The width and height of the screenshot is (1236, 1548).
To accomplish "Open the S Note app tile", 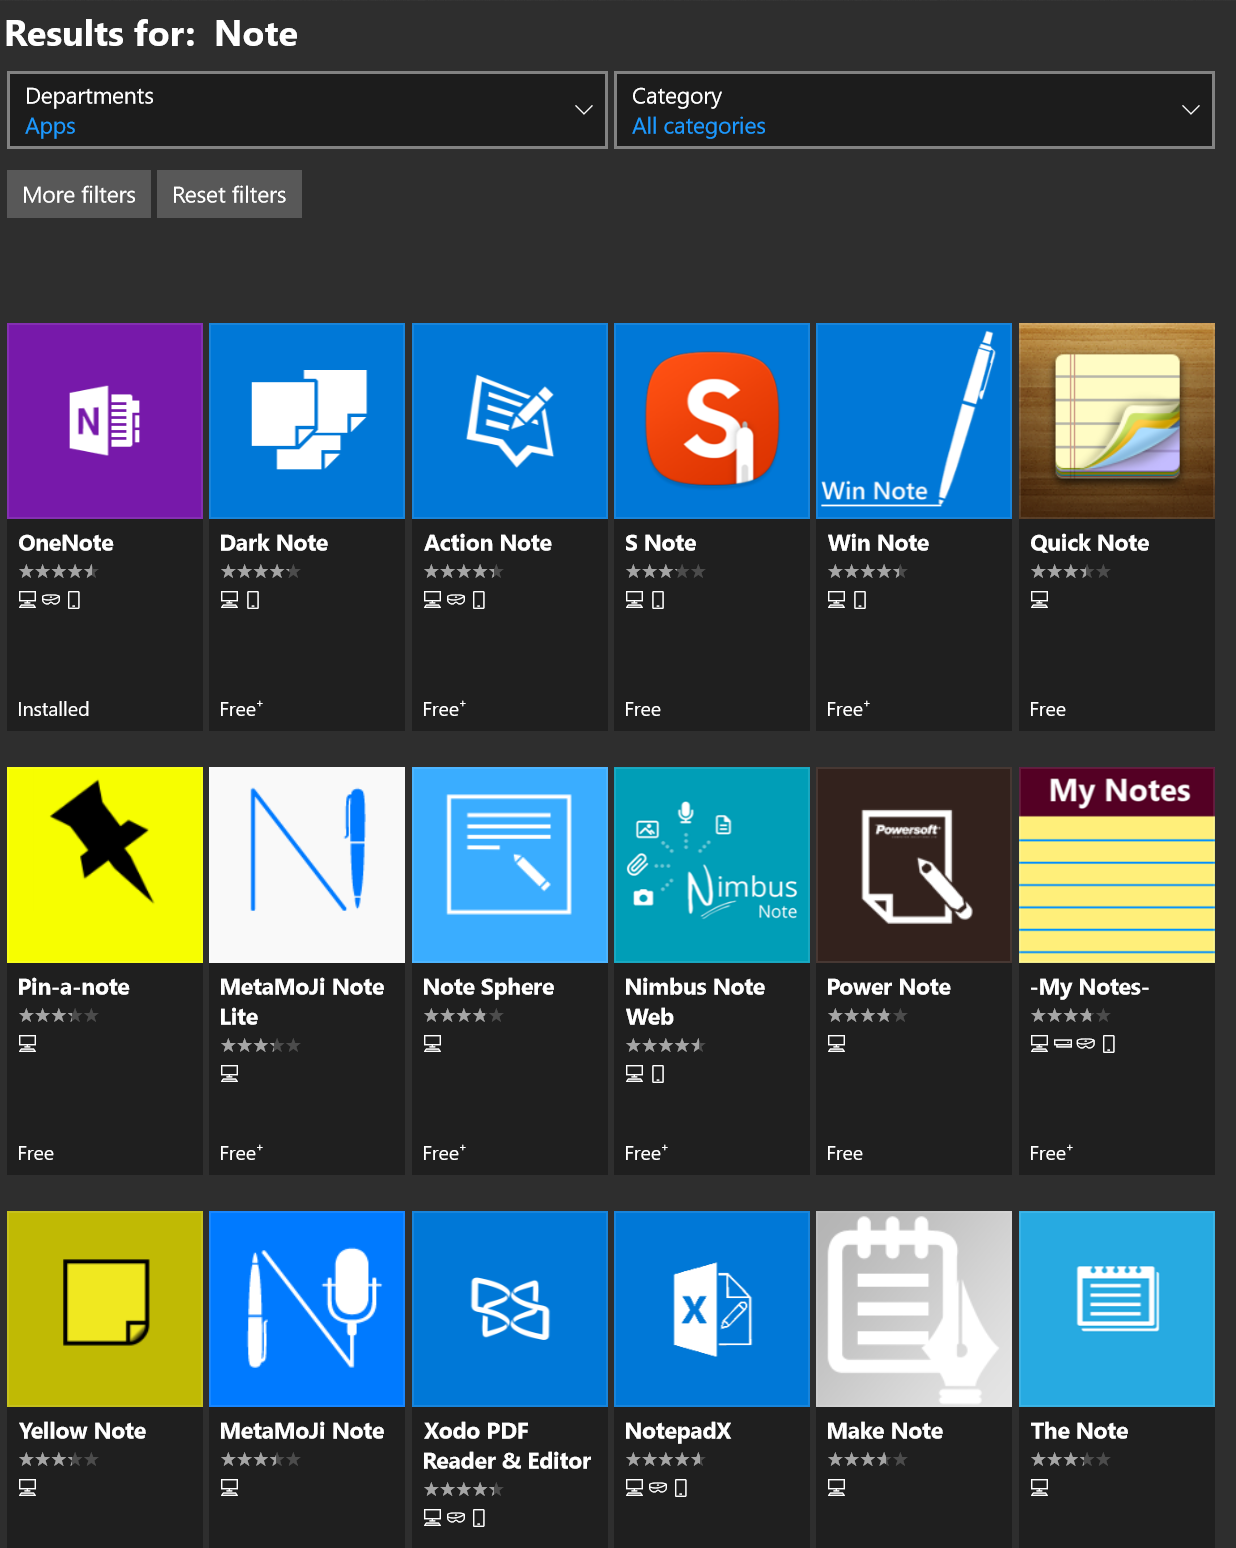I will tap(711, 420).
